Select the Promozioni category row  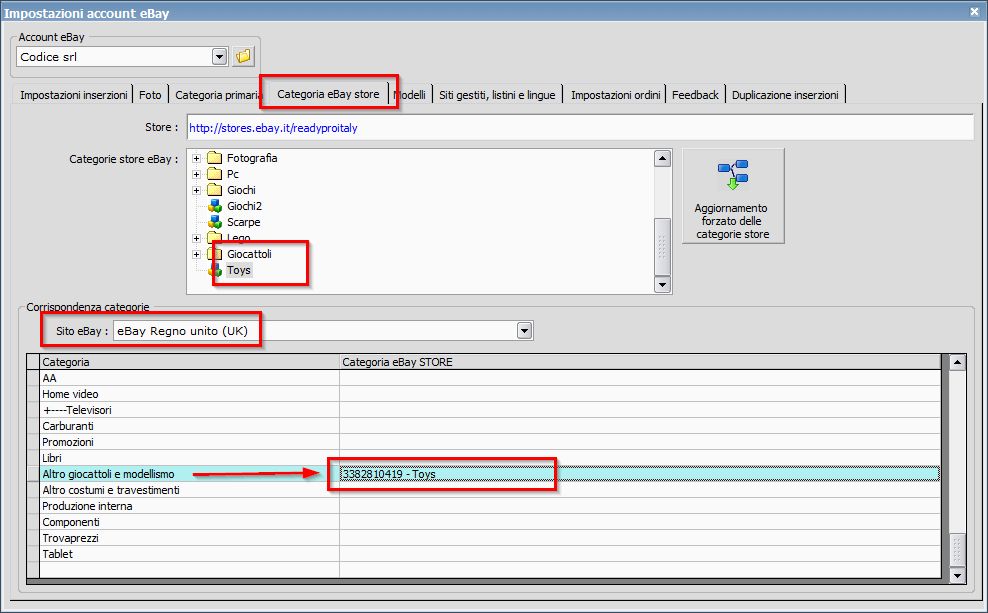pos(484,442)
